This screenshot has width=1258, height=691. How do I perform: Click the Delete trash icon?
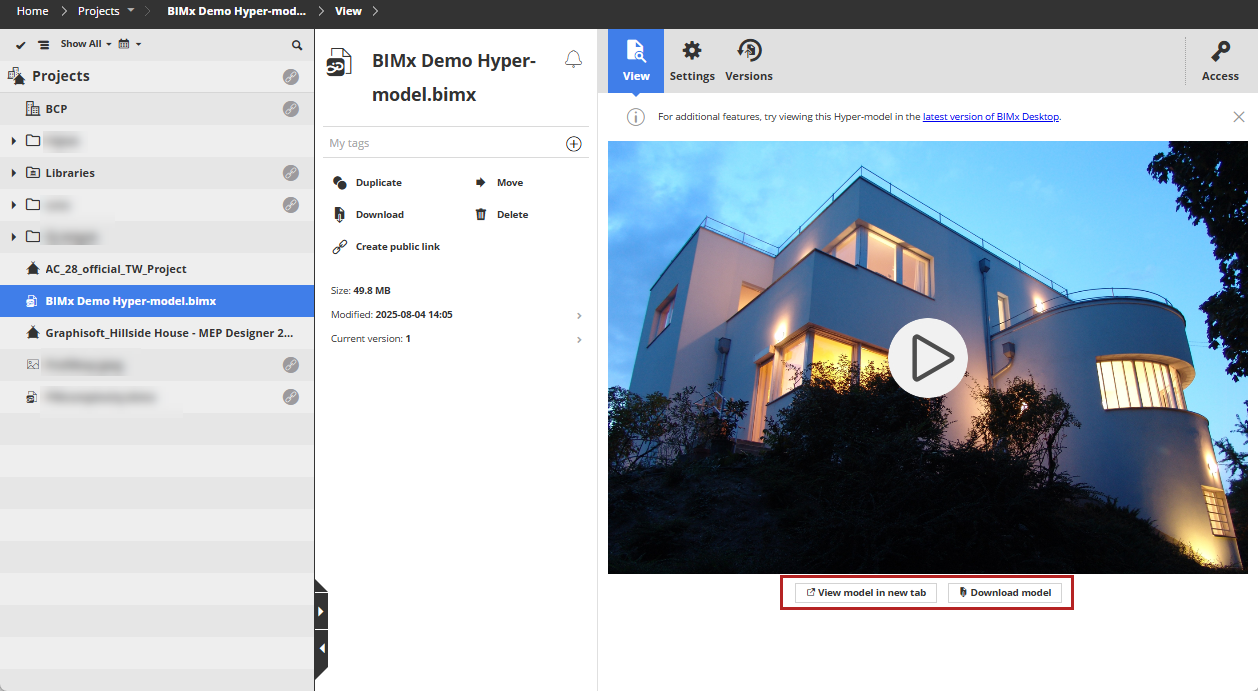click(x=481, y=214)
